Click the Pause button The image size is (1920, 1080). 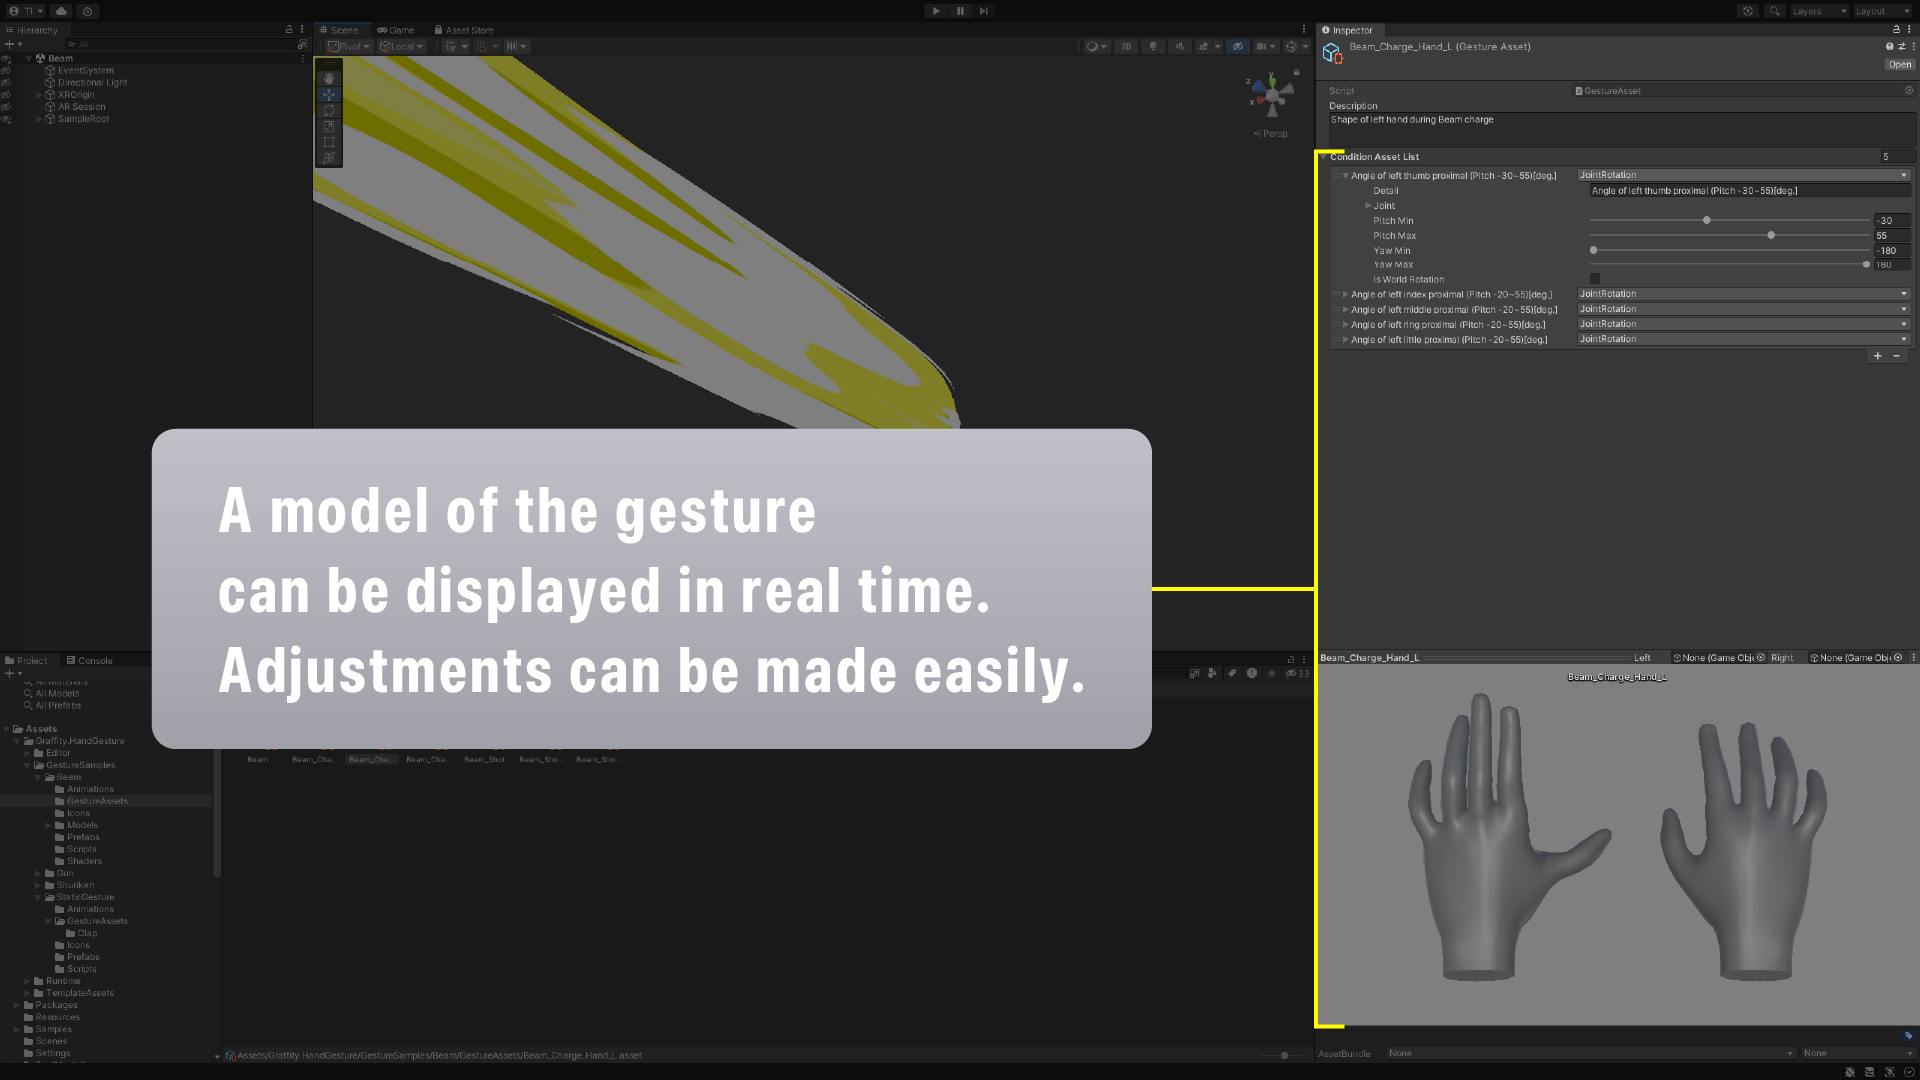click(960, 11)
